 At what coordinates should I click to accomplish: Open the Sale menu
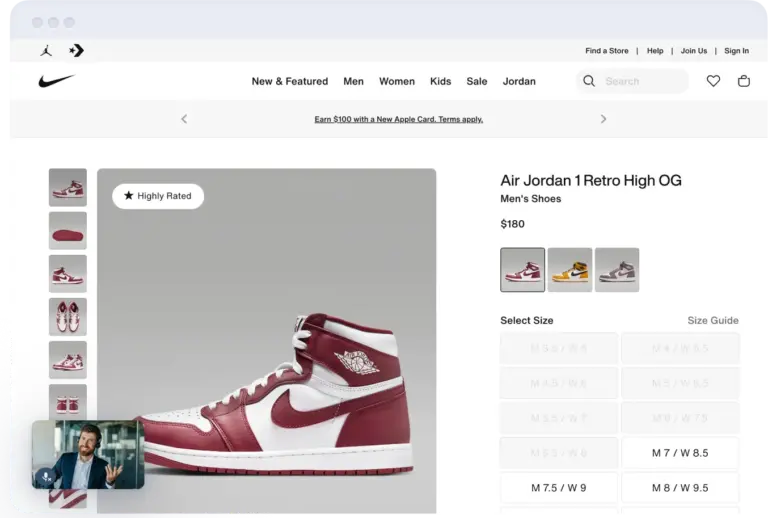pos(477,81)
